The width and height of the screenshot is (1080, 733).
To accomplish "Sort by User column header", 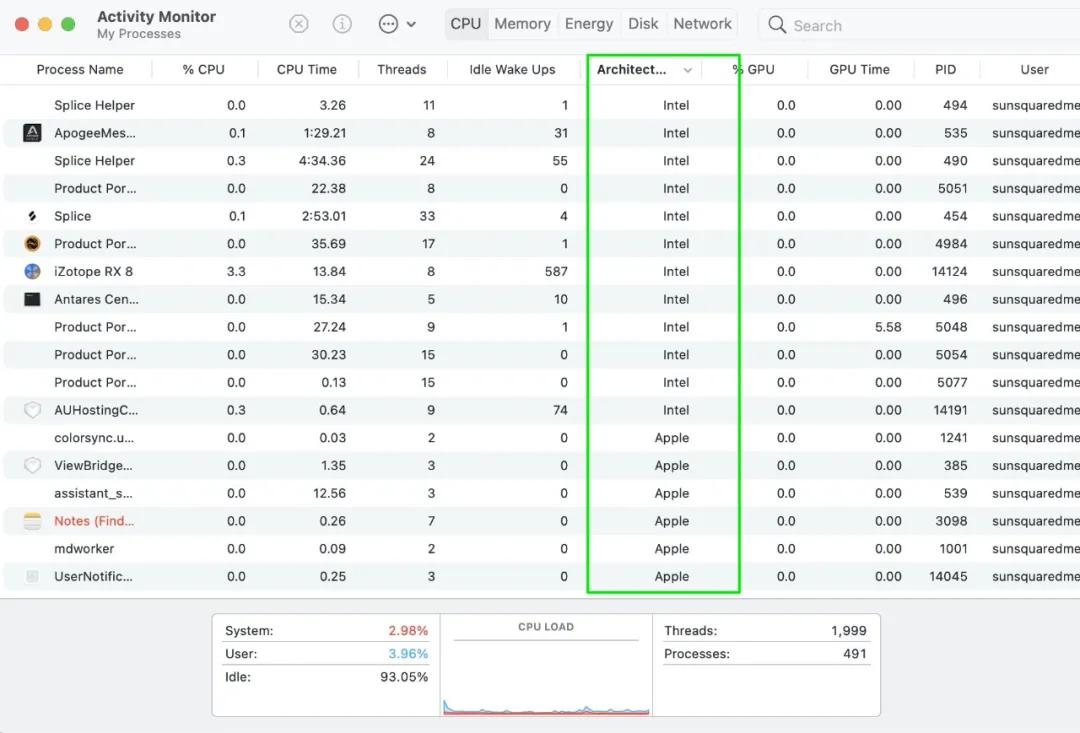I will 1035,70.
